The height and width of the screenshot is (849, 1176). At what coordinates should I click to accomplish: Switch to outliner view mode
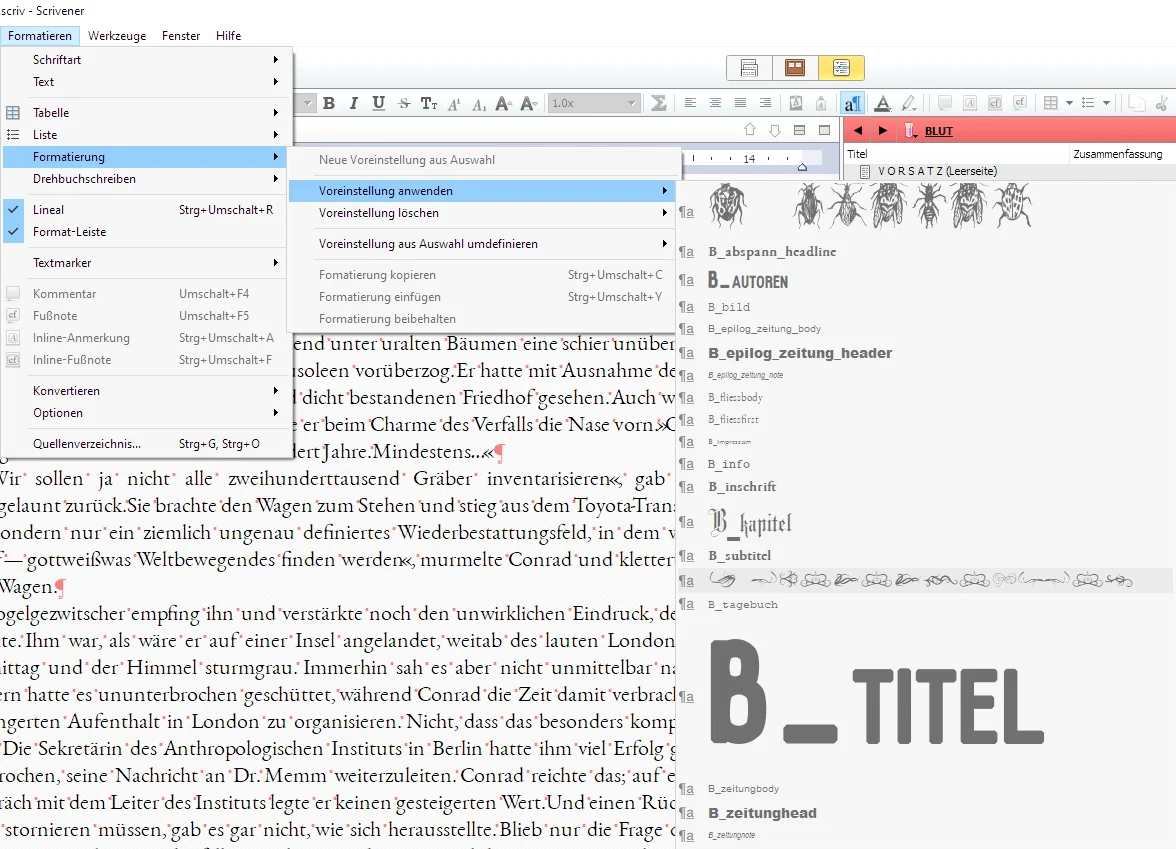pos(841,68)
